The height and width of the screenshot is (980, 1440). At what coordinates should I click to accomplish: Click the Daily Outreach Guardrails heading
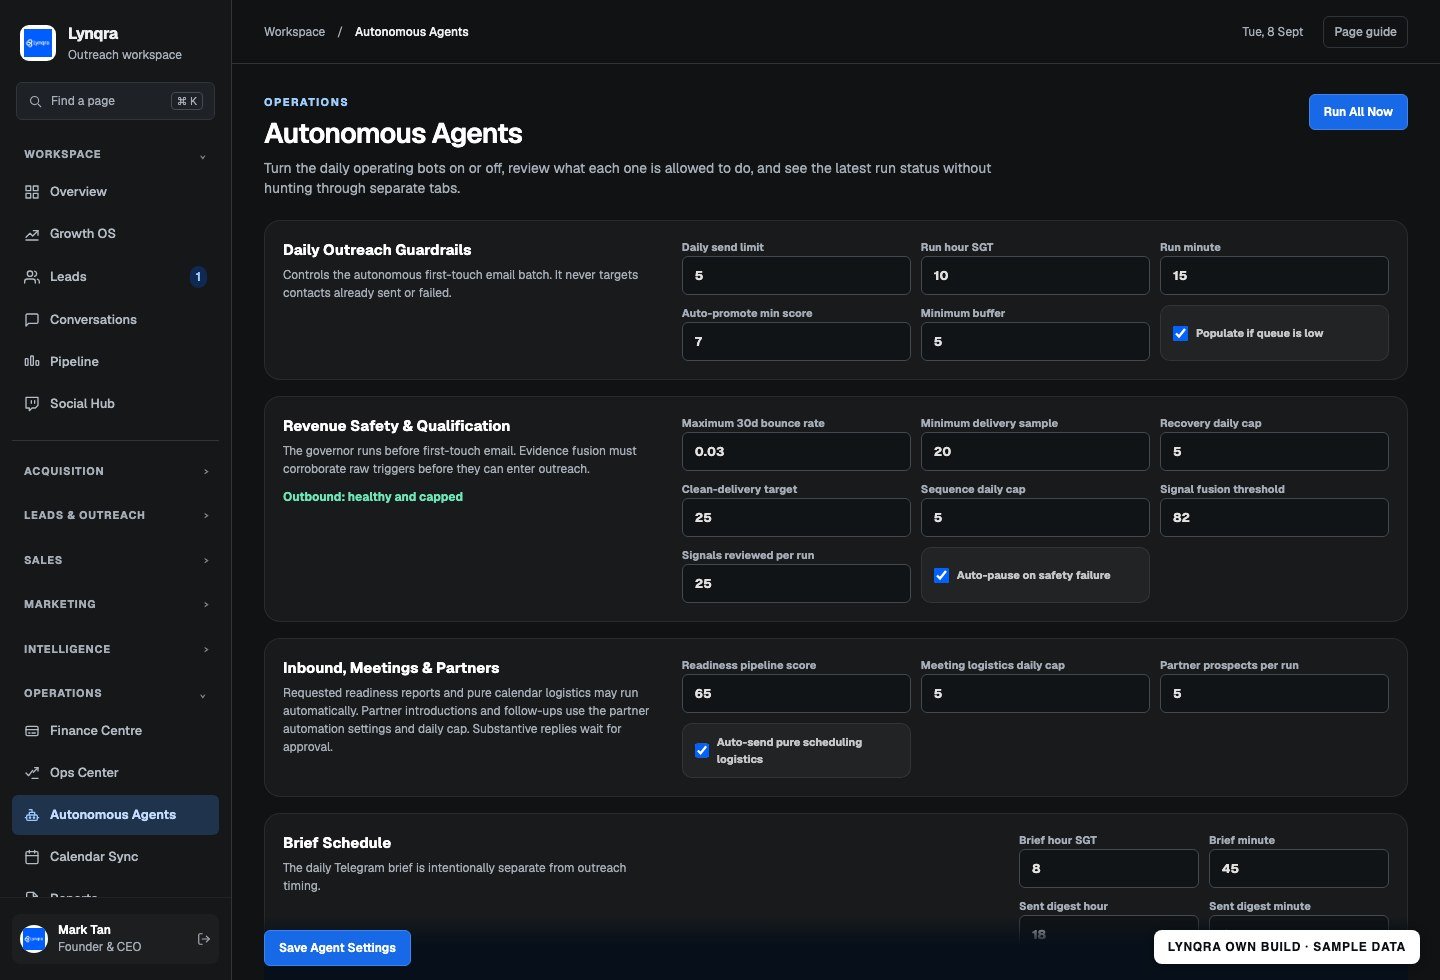click(377, 250)
